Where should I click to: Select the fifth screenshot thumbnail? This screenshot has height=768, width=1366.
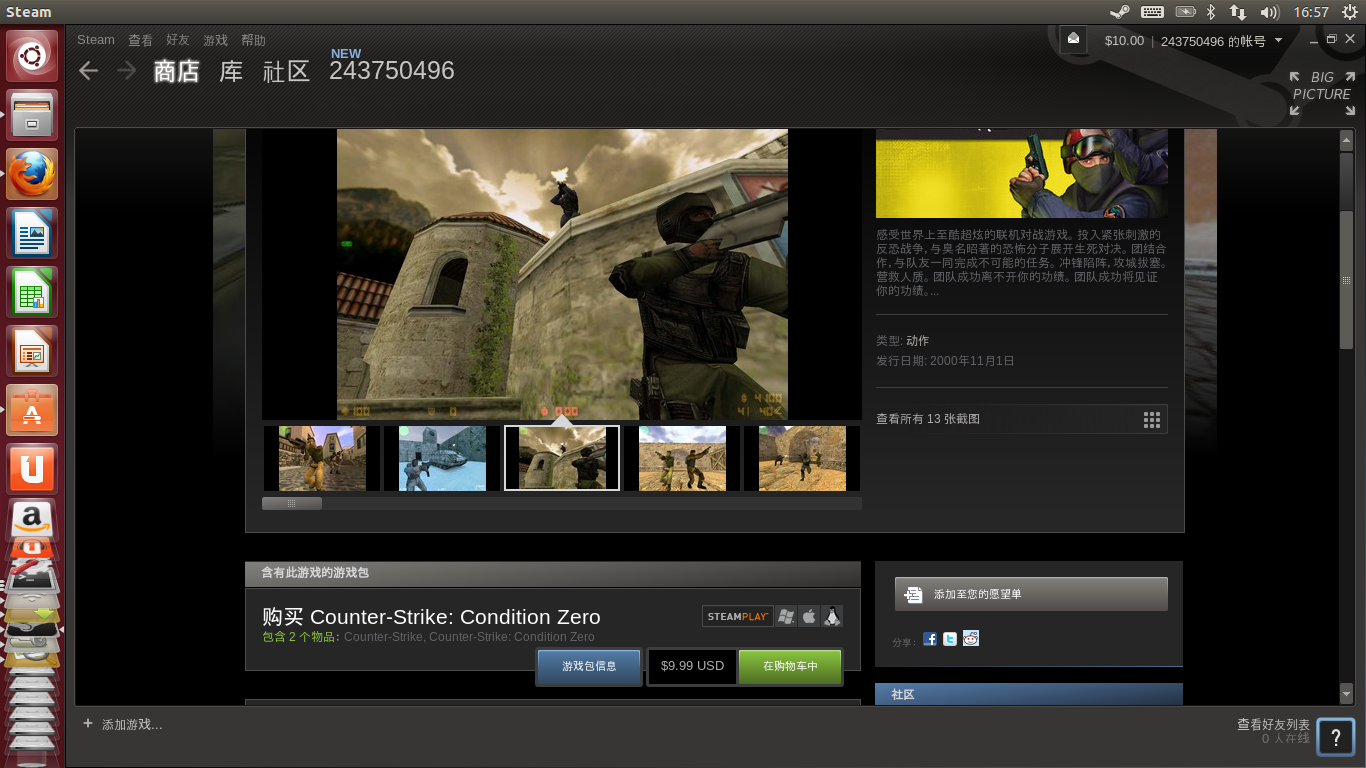[x=802, y=458]
